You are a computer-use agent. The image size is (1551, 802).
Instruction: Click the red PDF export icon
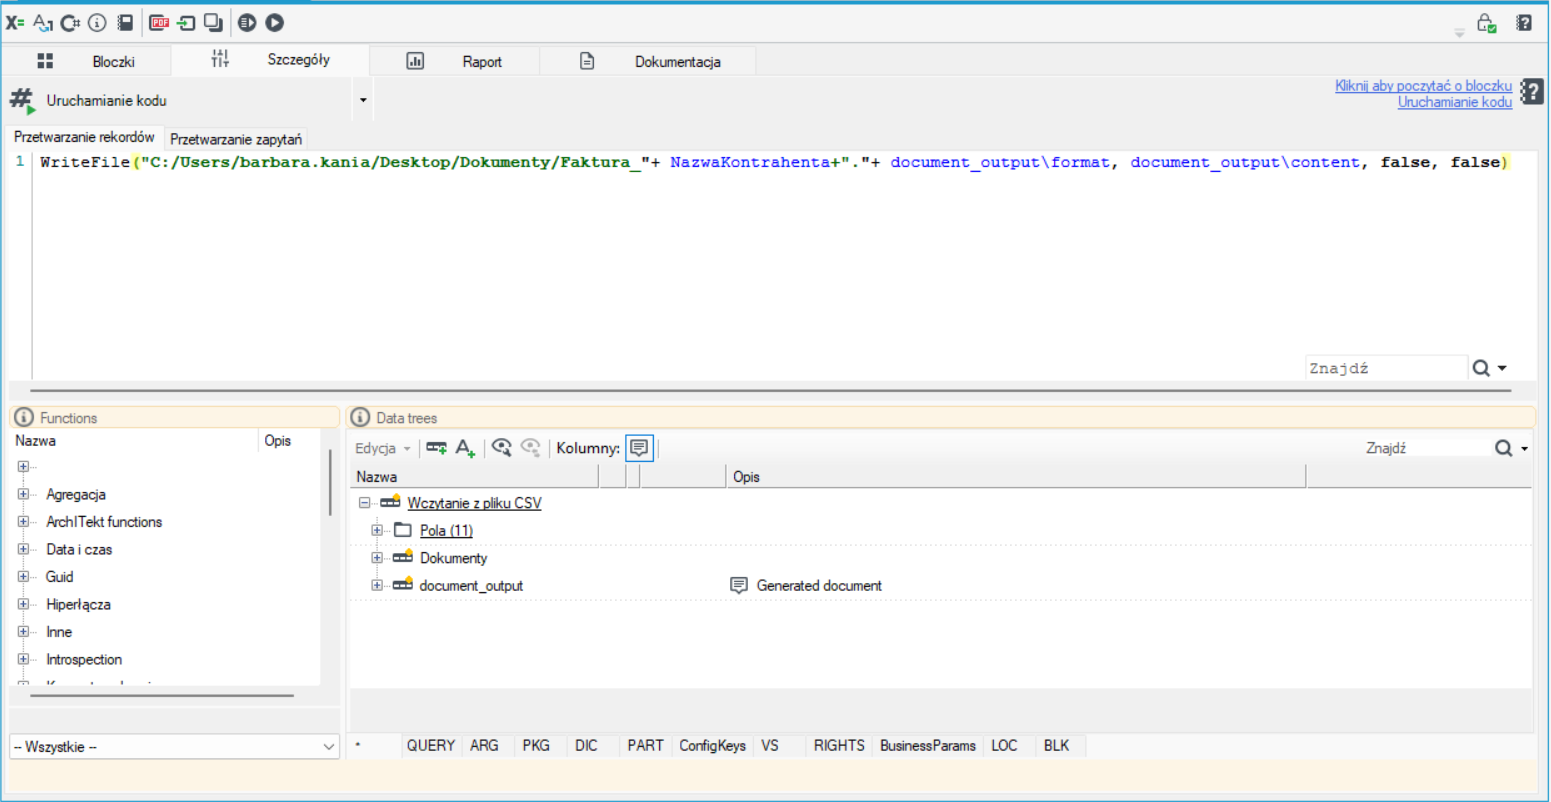[x=159, y=22]
